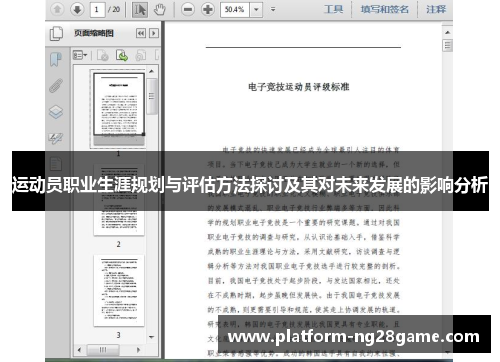The width and height of the screenshot is (500, 362).
Task: Click the page number input field
Action: tap(97, 9)
